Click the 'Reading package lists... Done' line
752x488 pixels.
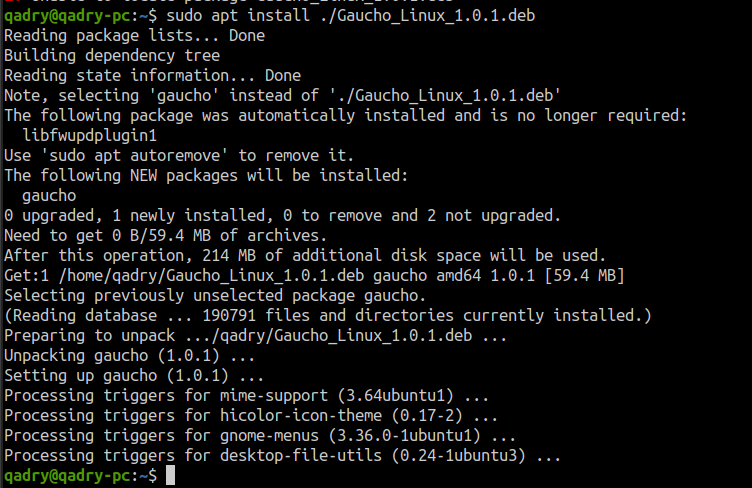(134, 35)
